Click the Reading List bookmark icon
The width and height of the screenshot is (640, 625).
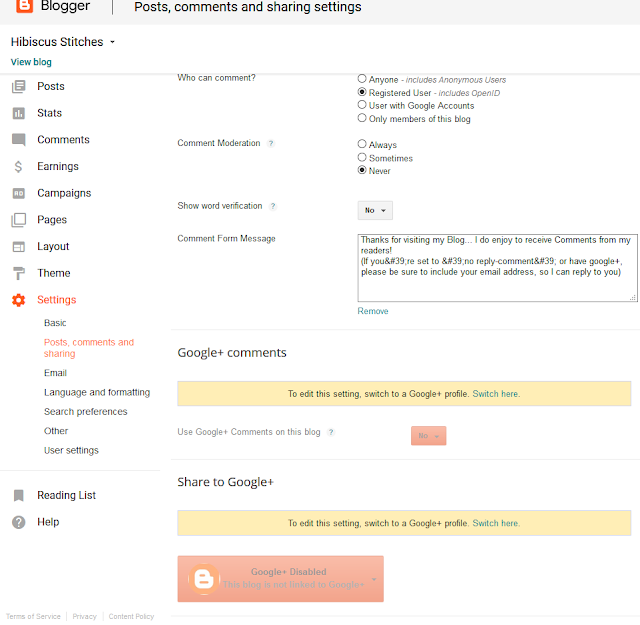click(18, 496)
